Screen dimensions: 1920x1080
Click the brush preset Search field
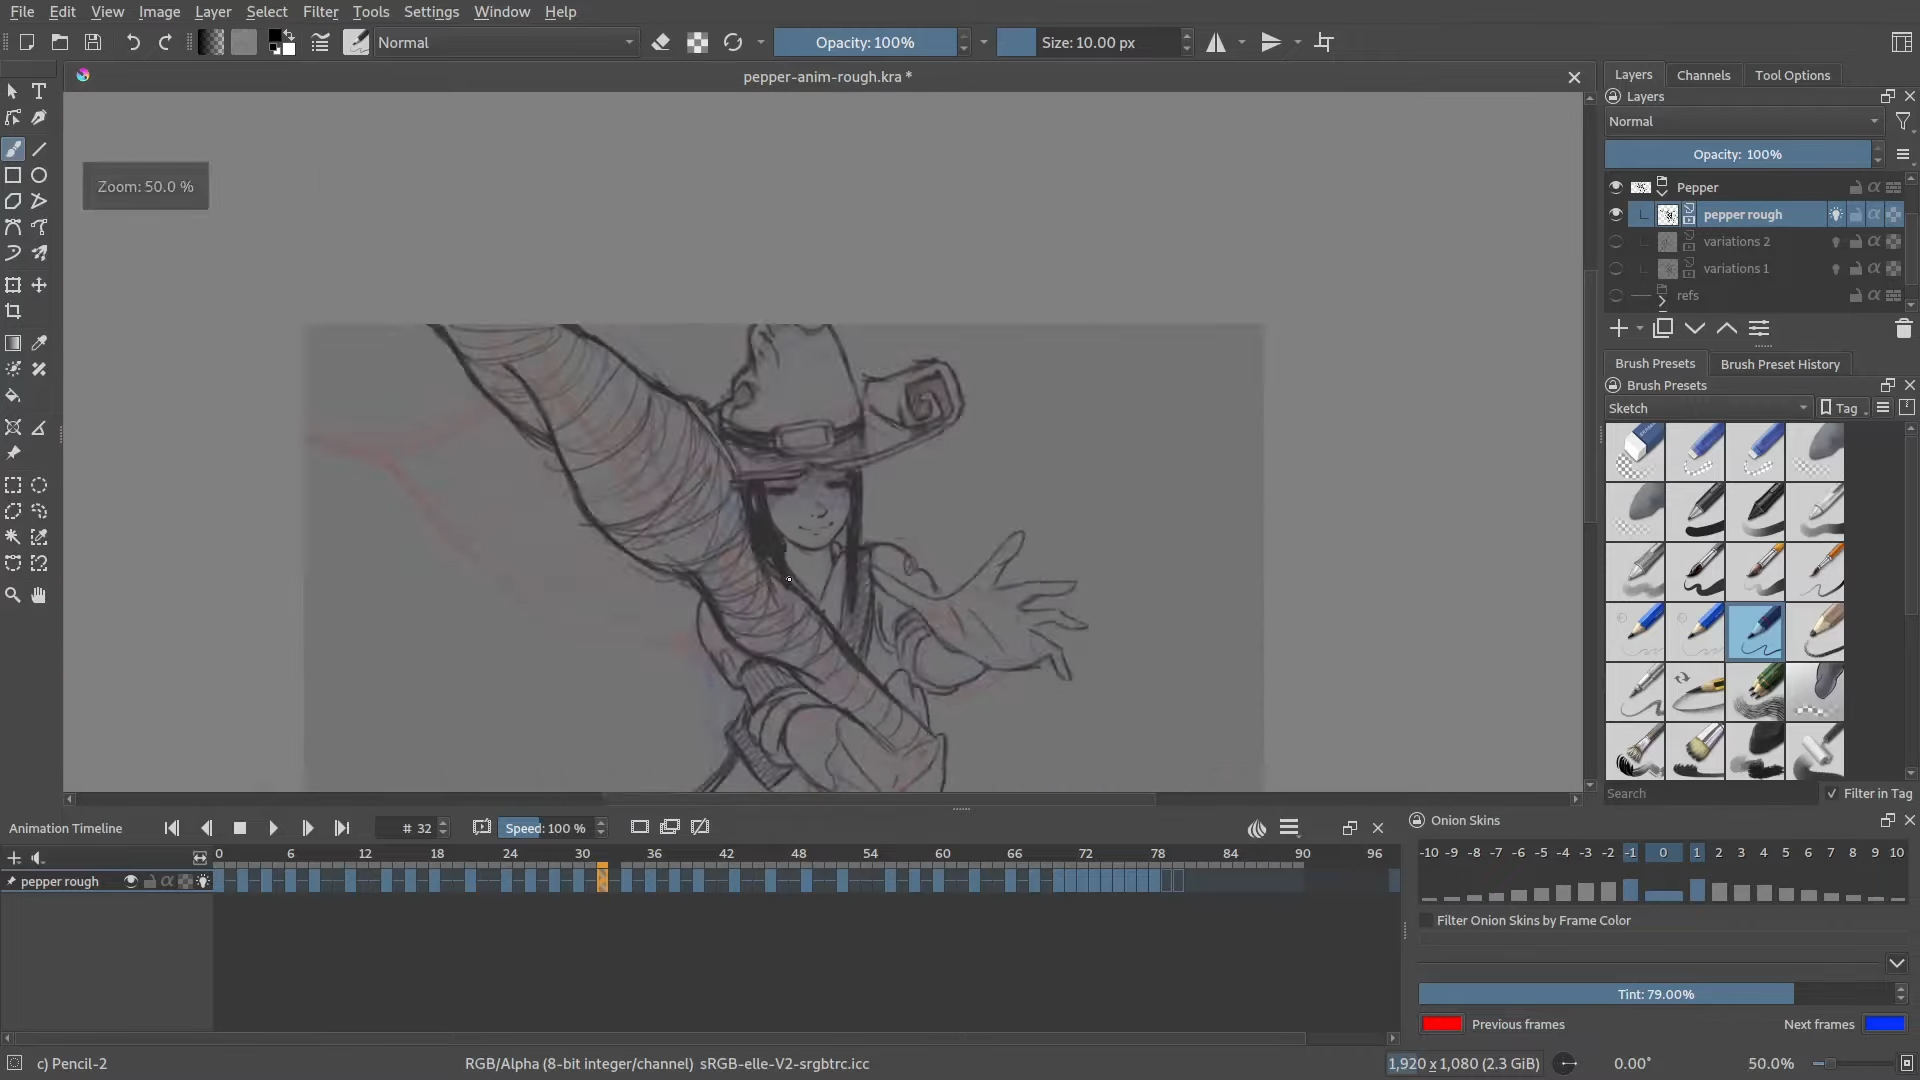coord(1711,793)
